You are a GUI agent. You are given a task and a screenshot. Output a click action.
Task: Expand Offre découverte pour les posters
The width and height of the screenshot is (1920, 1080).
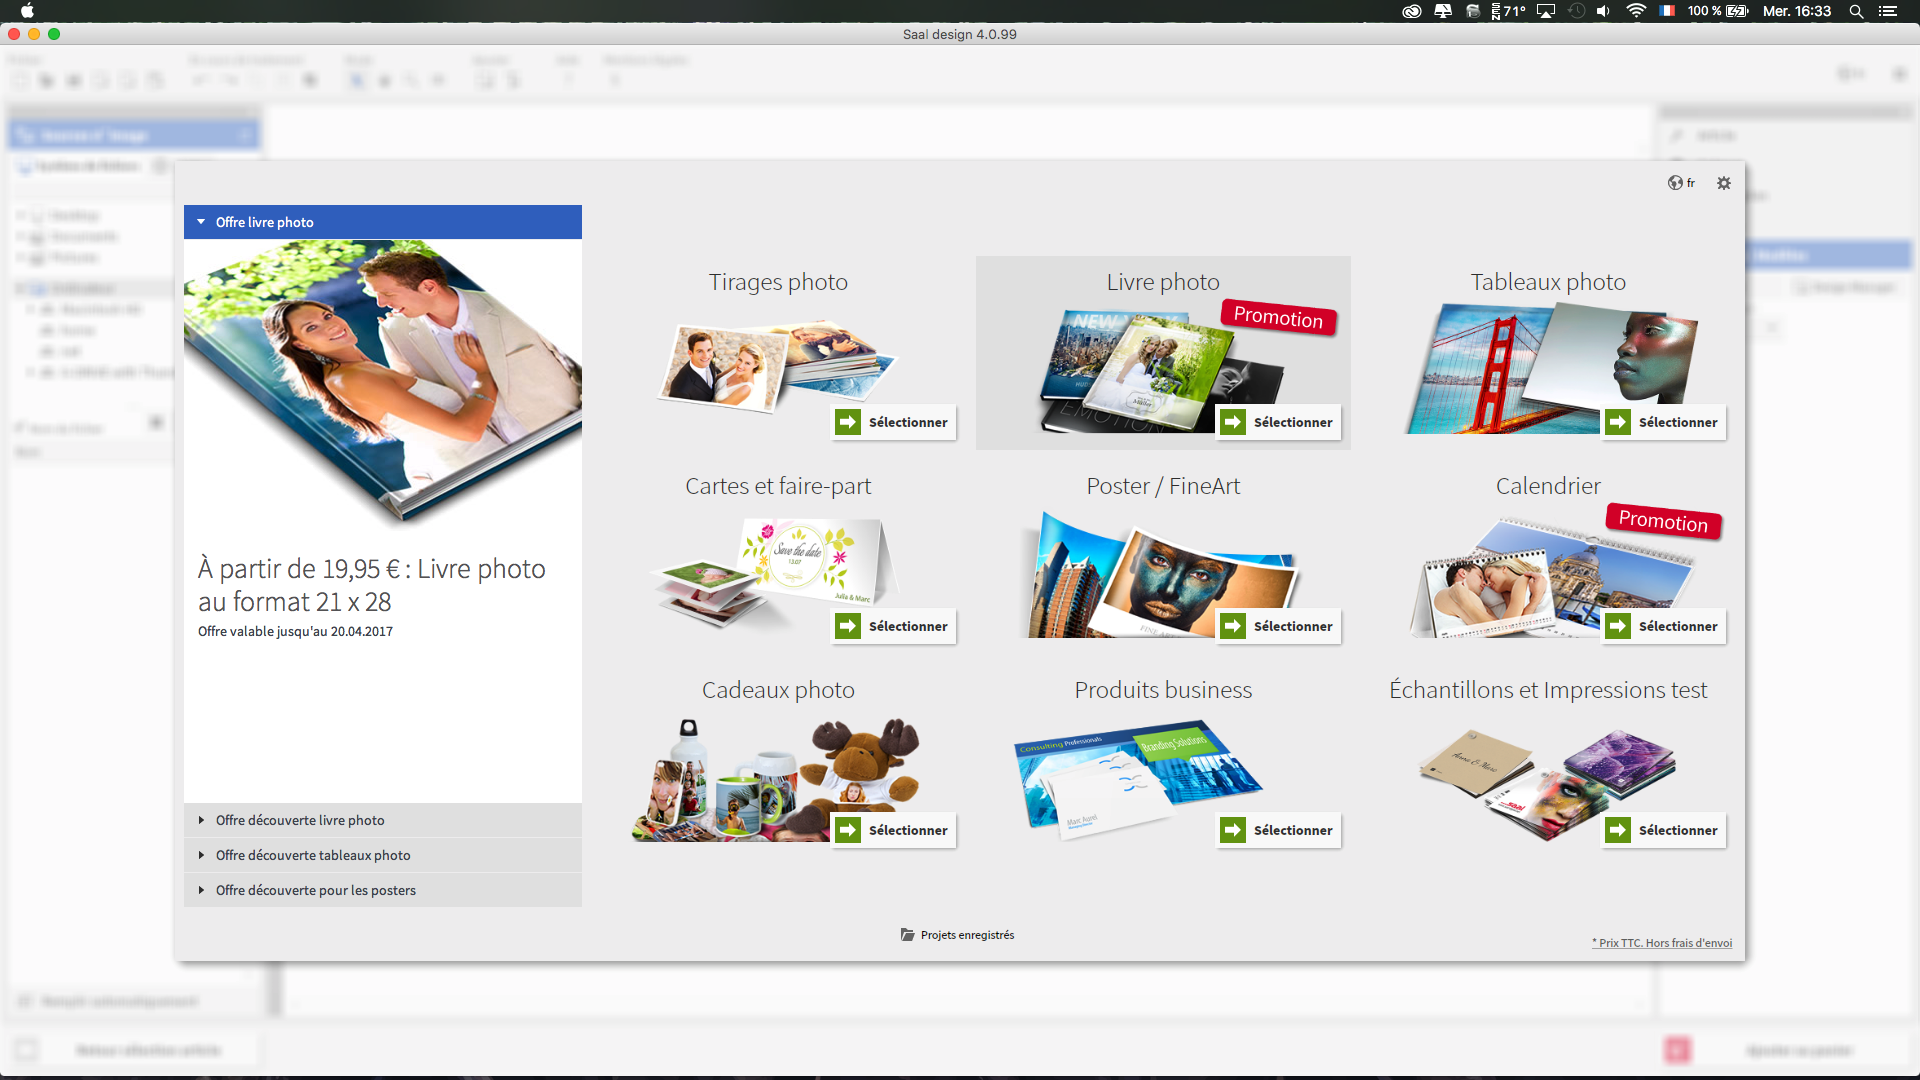(x=315, y=890)
